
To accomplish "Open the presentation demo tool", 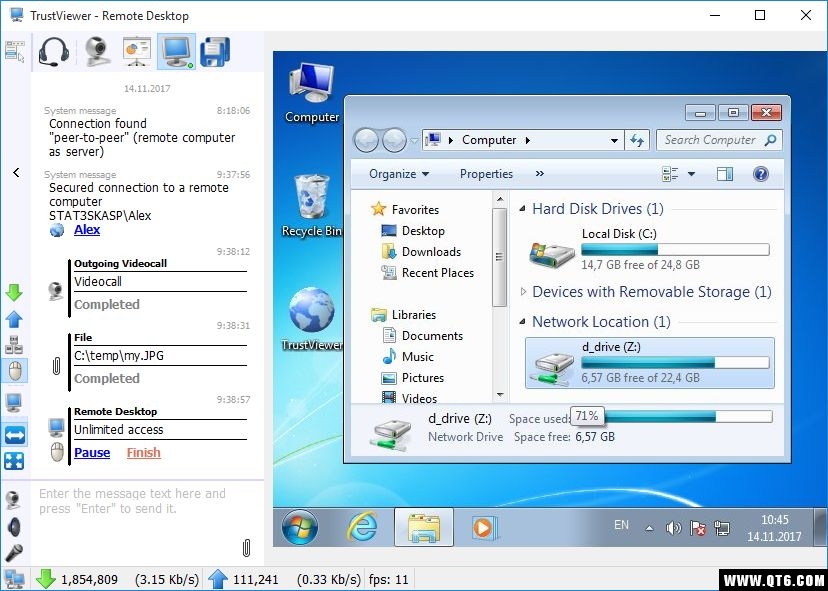I will click(137, 52).
